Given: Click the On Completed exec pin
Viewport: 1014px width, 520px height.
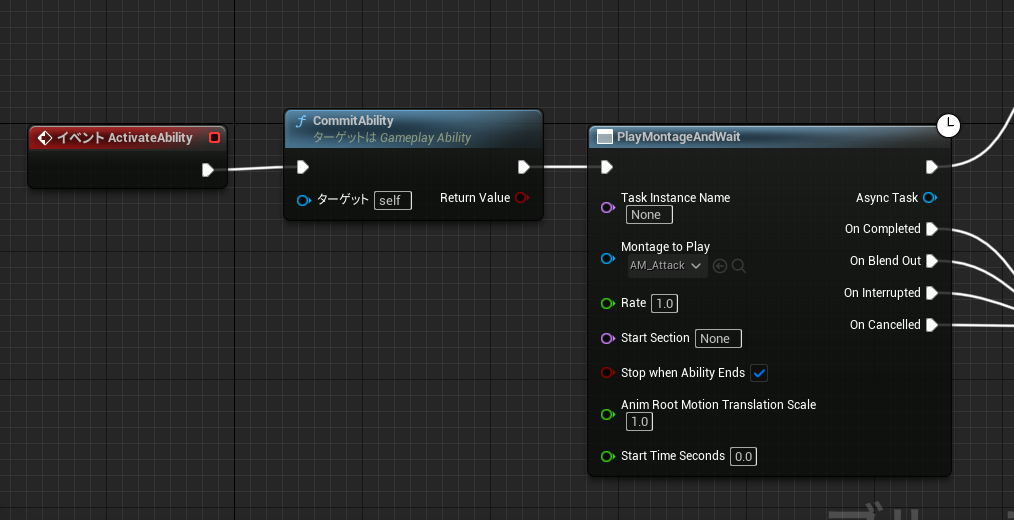Looking at the screenshot, I should [931, 229].
